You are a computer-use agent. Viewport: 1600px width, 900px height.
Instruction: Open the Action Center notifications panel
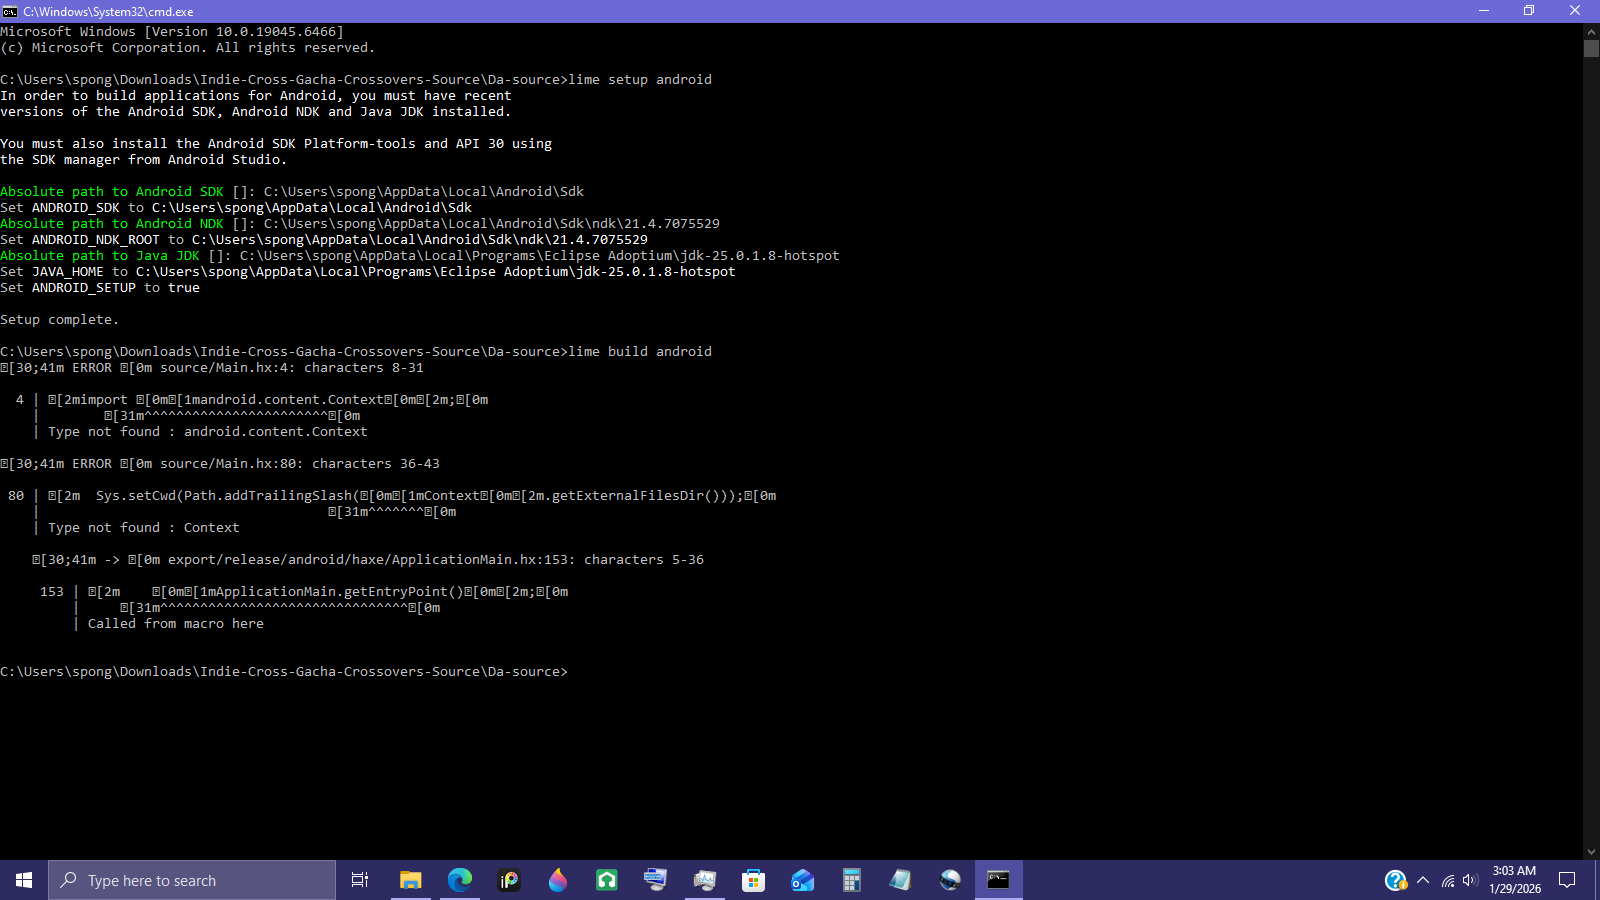[x=1567, y=881]
